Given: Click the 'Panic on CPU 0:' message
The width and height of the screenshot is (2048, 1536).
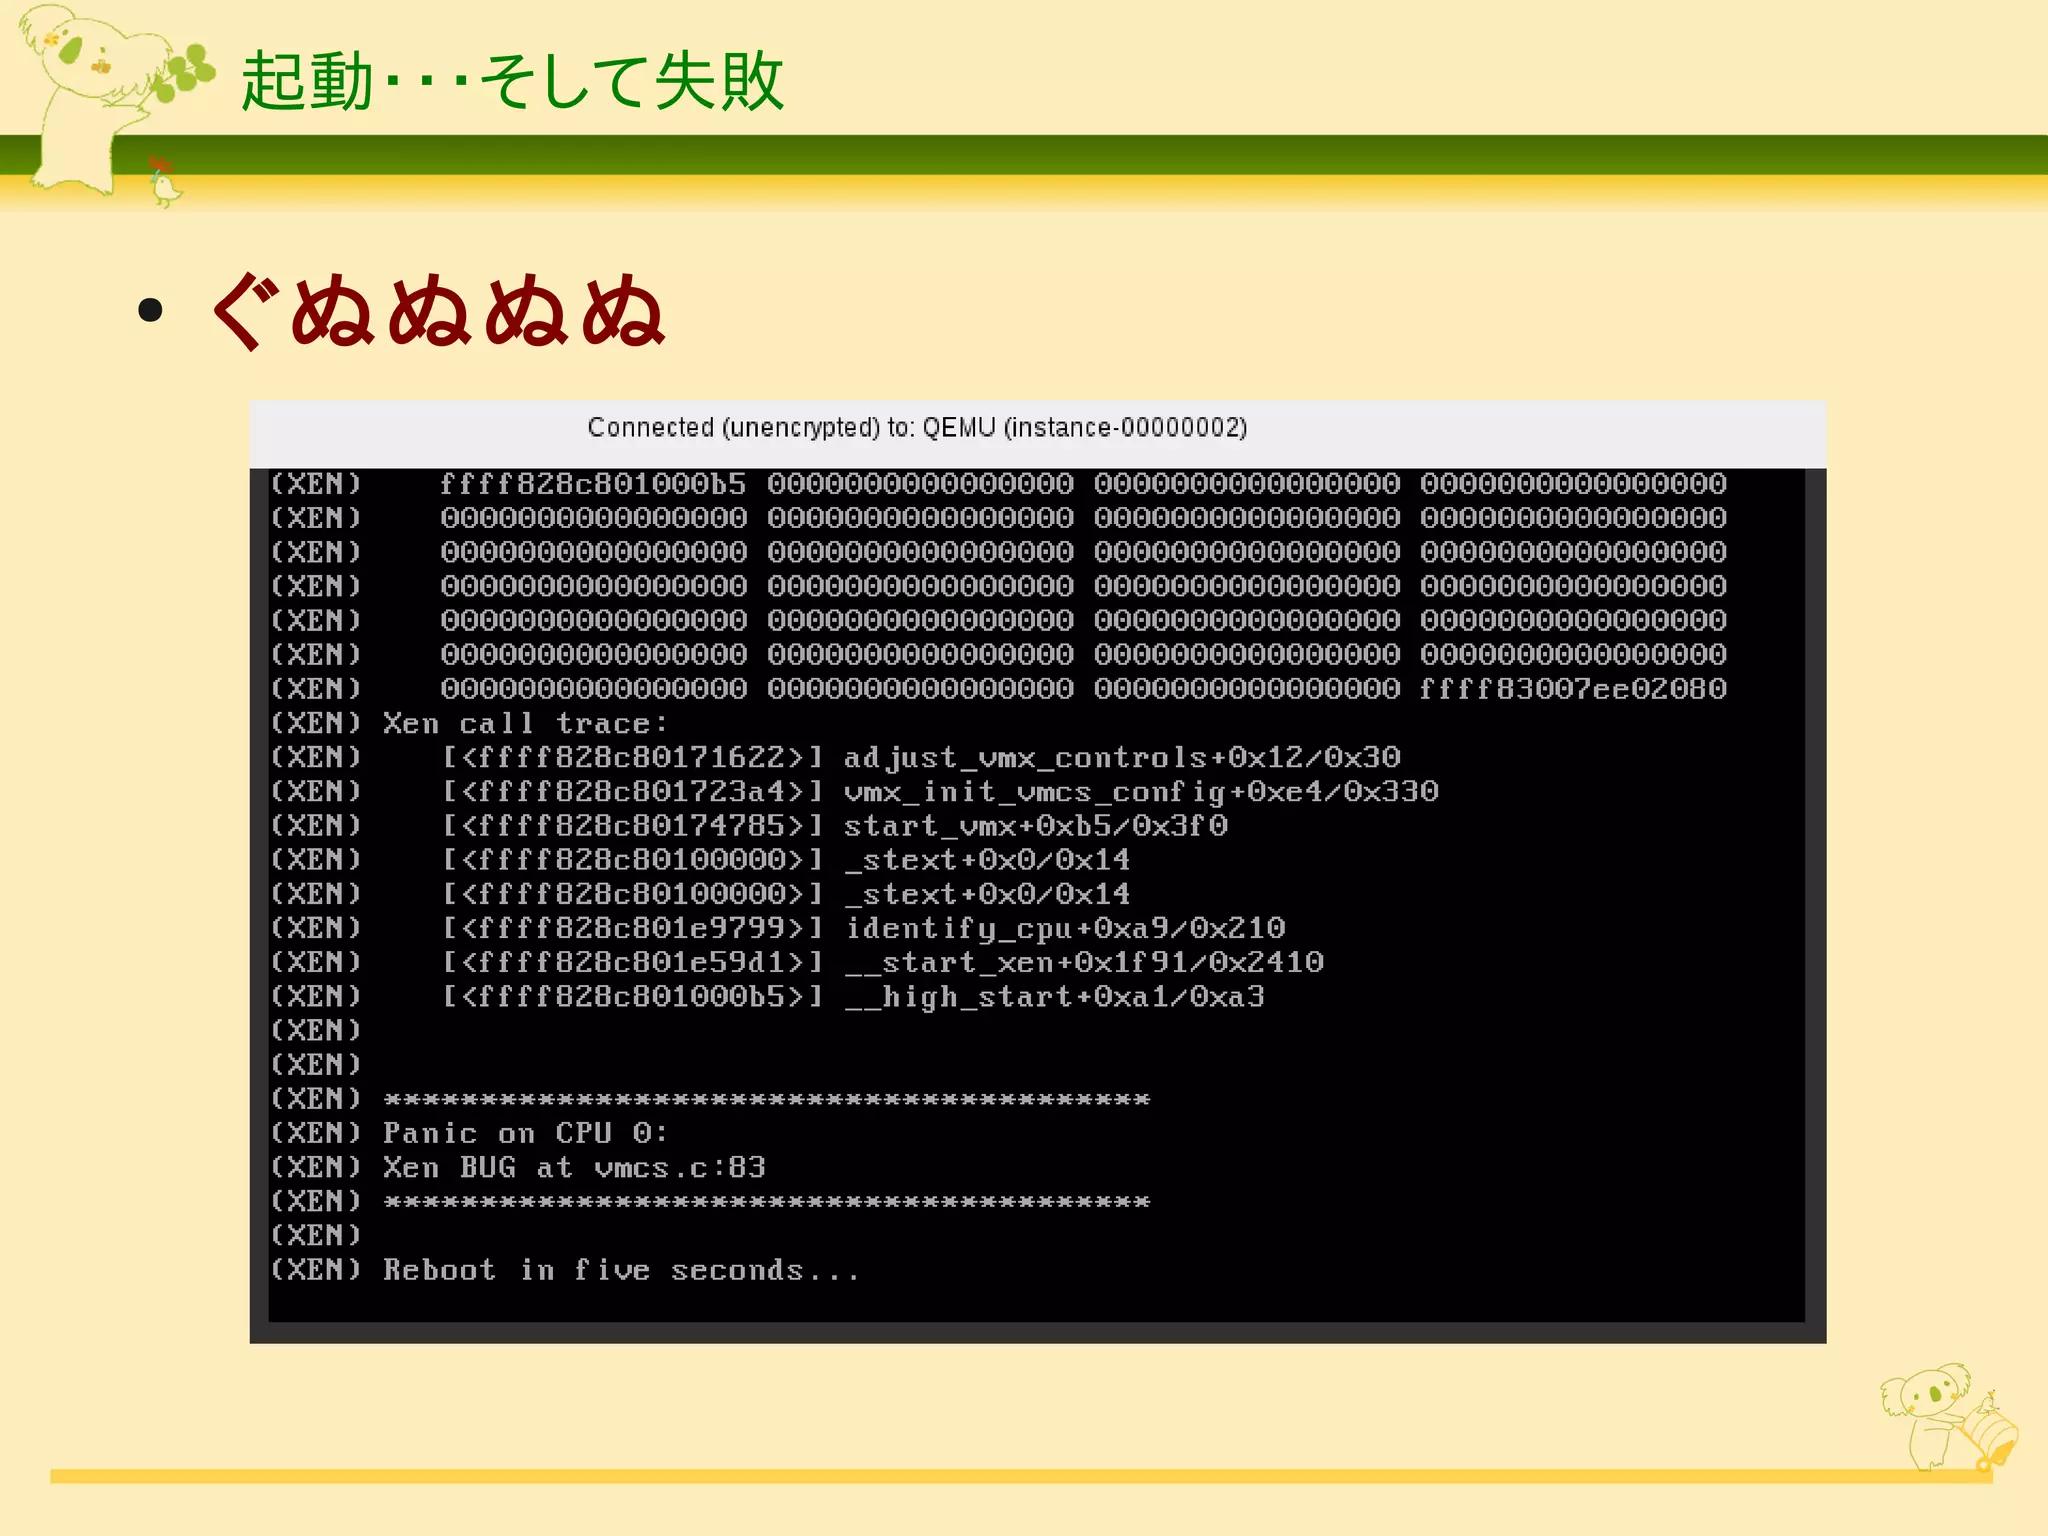Looking at the screenshot, I should 524,1133.
